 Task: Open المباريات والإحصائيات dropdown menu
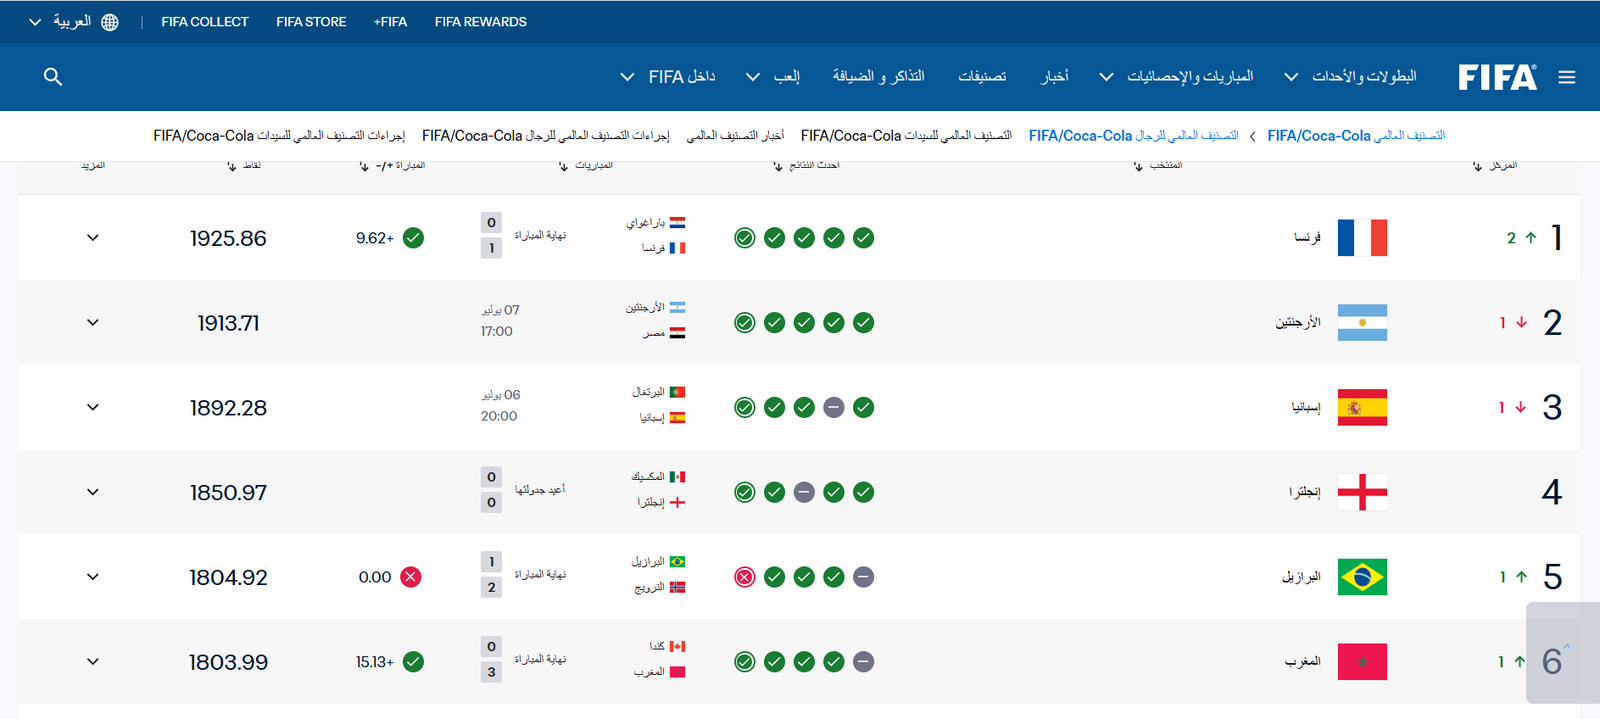[1176, 77]
